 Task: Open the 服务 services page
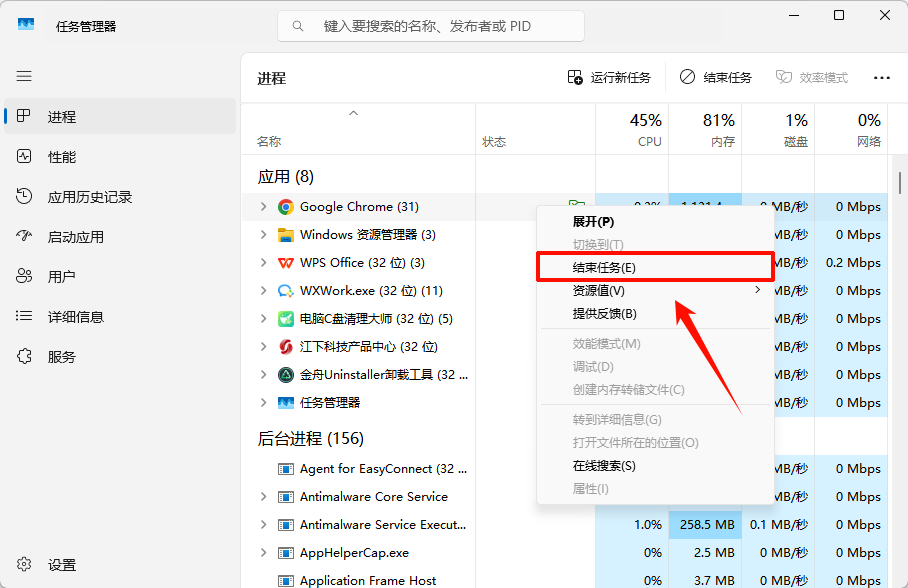[61, 357]
